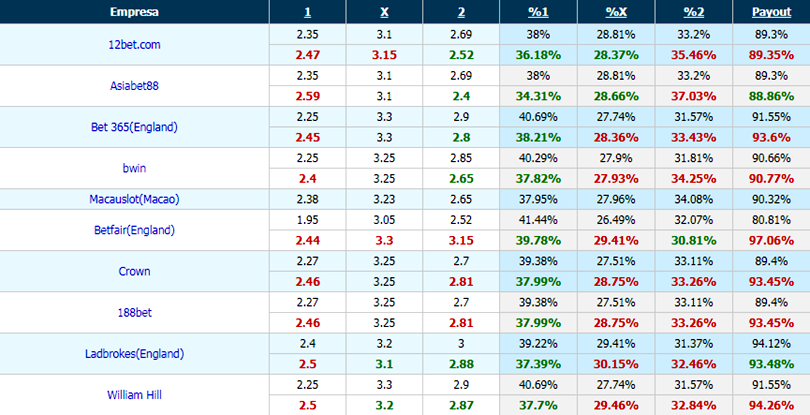Open the Bet 365(England) link
Screen dimensions: 810x415
coord(134,127)
